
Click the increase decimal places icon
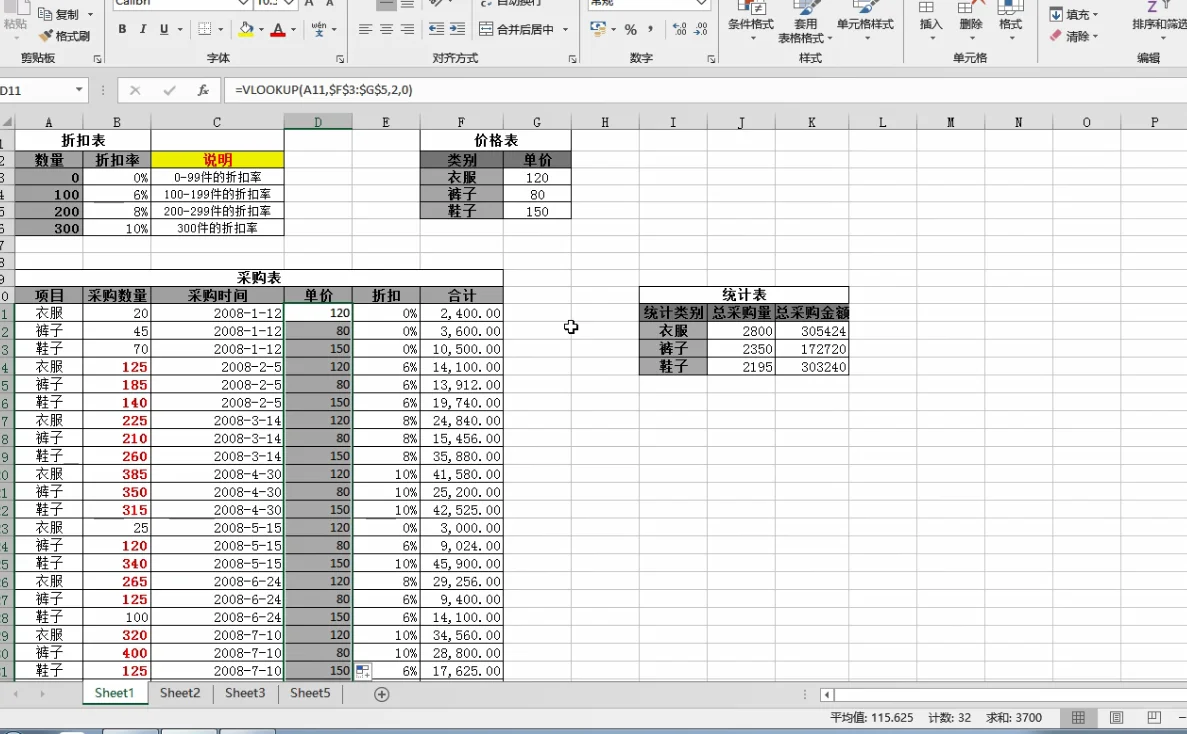point(679,30)
